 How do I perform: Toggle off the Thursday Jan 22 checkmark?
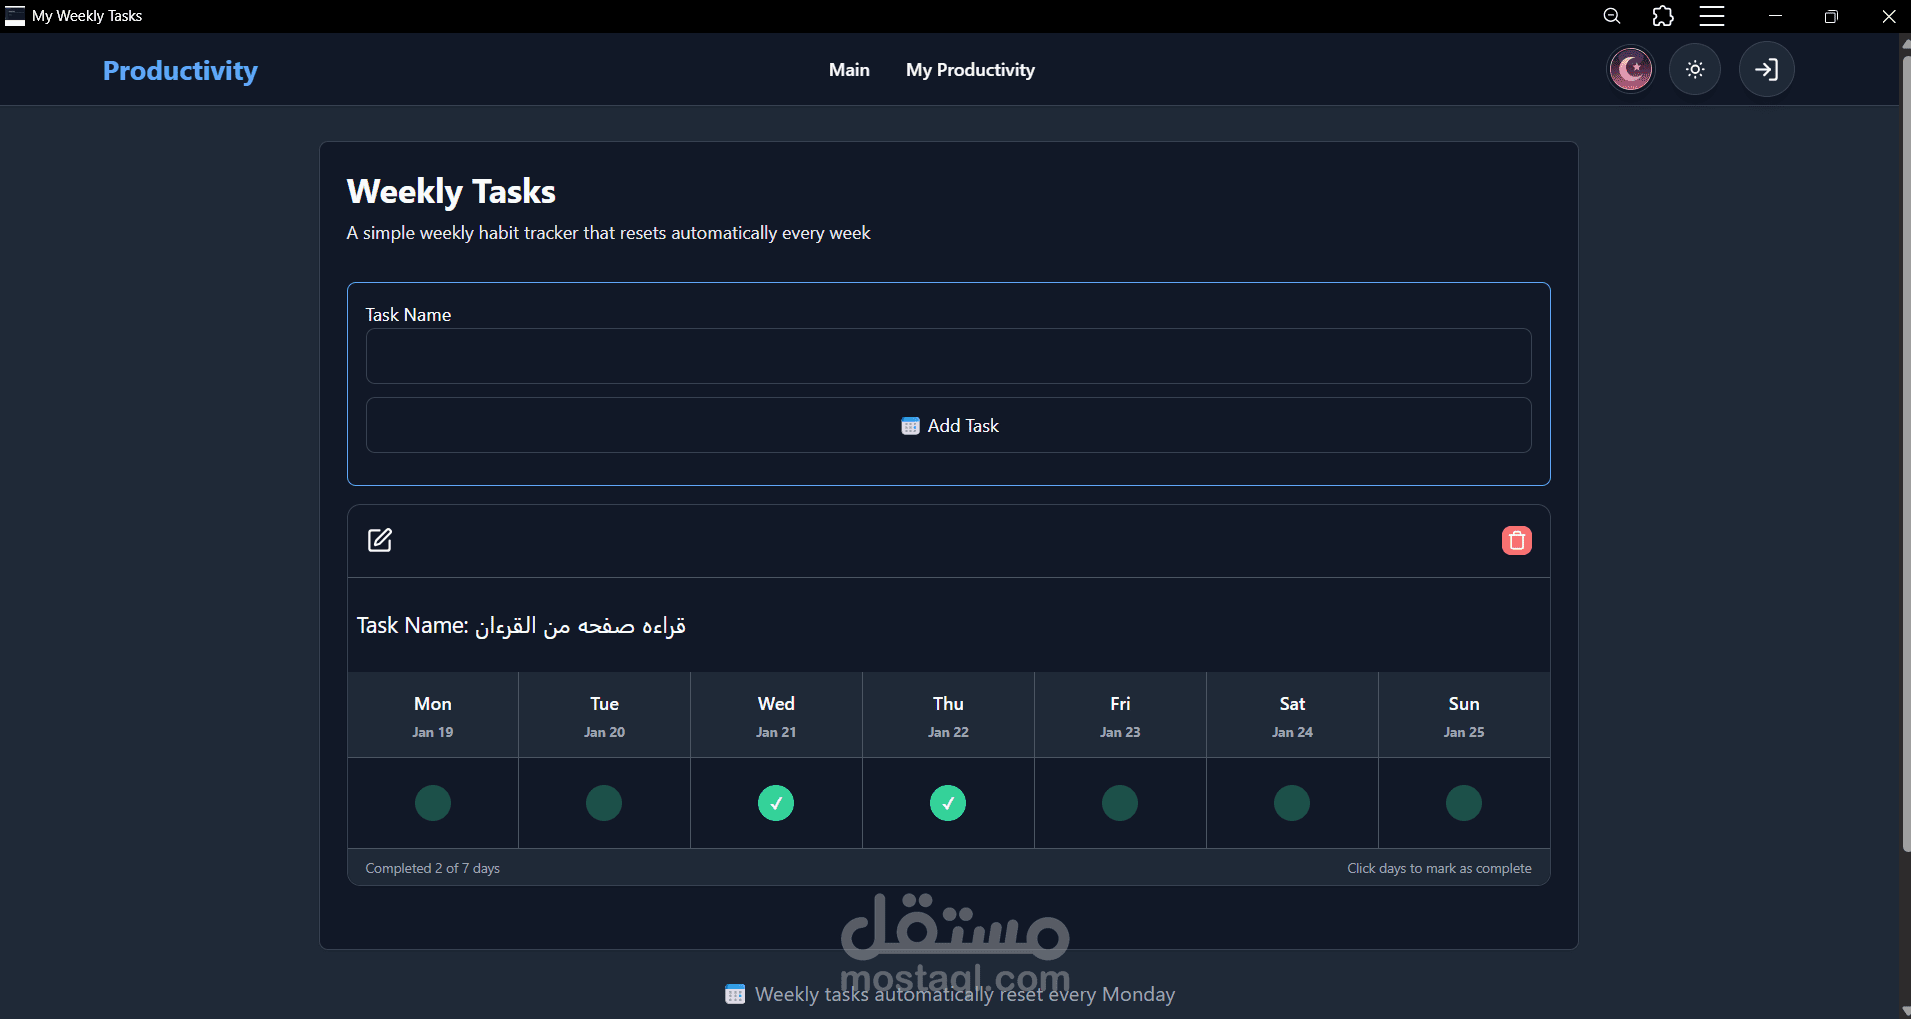pyautogui.click(x=948, y=802)
